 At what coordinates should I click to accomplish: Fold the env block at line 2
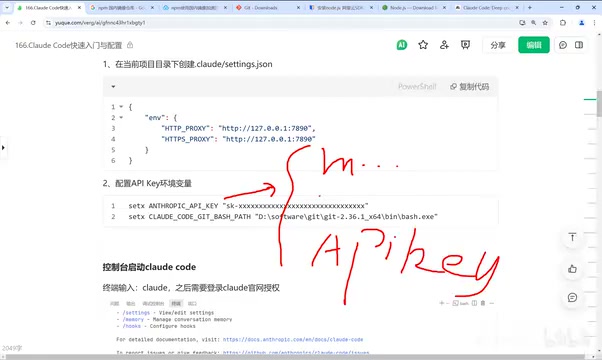point(121,117)
